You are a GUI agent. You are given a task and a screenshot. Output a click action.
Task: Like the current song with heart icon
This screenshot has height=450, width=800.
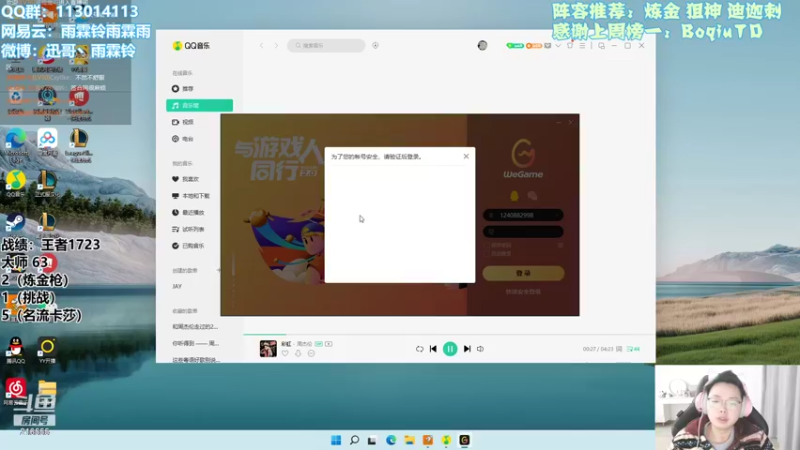(x=285, y=353)
